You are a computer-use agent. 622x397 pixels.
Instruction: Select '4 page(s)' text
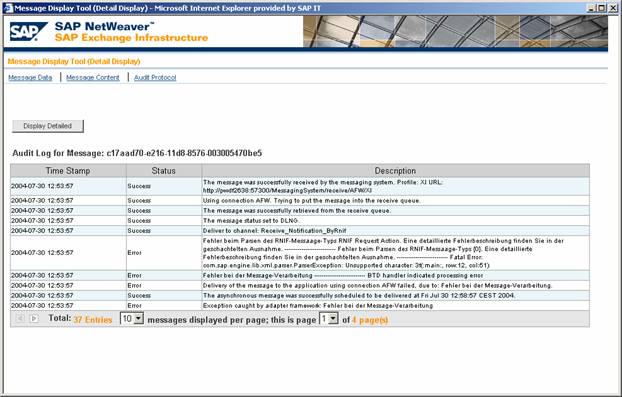tap(370, 320)
